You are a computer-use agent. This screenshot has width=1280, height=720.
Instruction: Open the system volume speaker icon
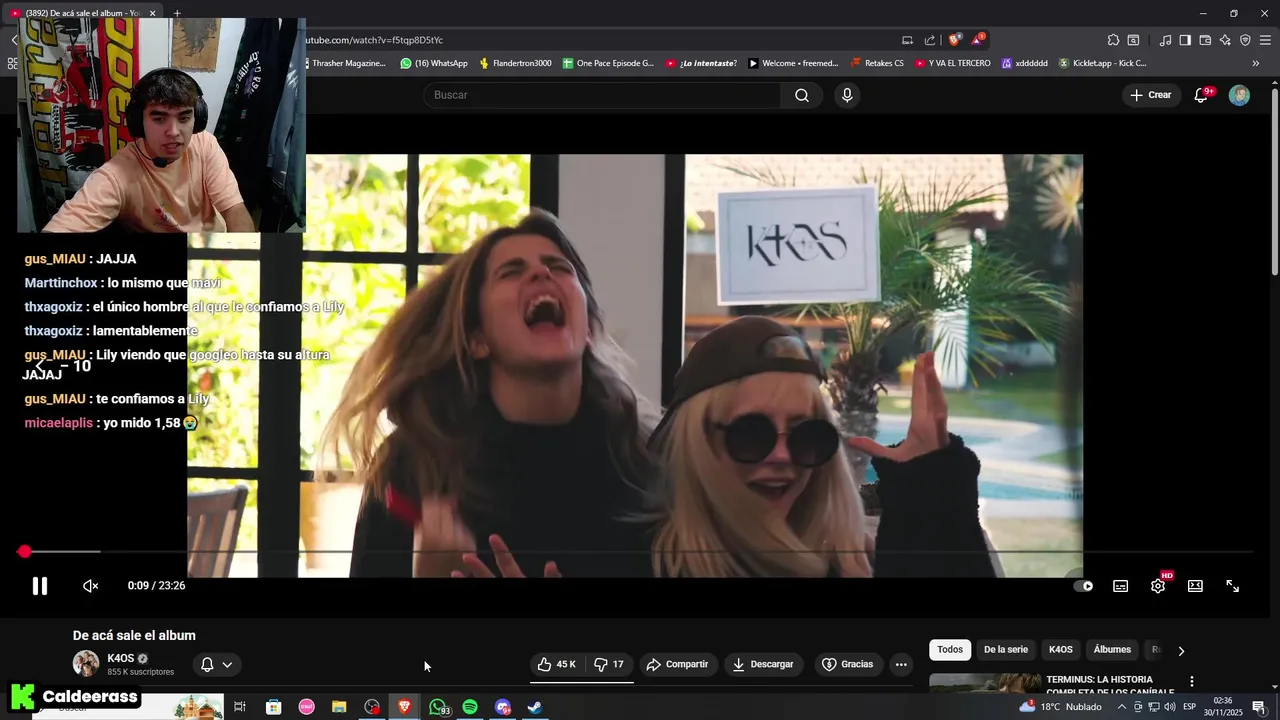click(x=1169, y=707)
